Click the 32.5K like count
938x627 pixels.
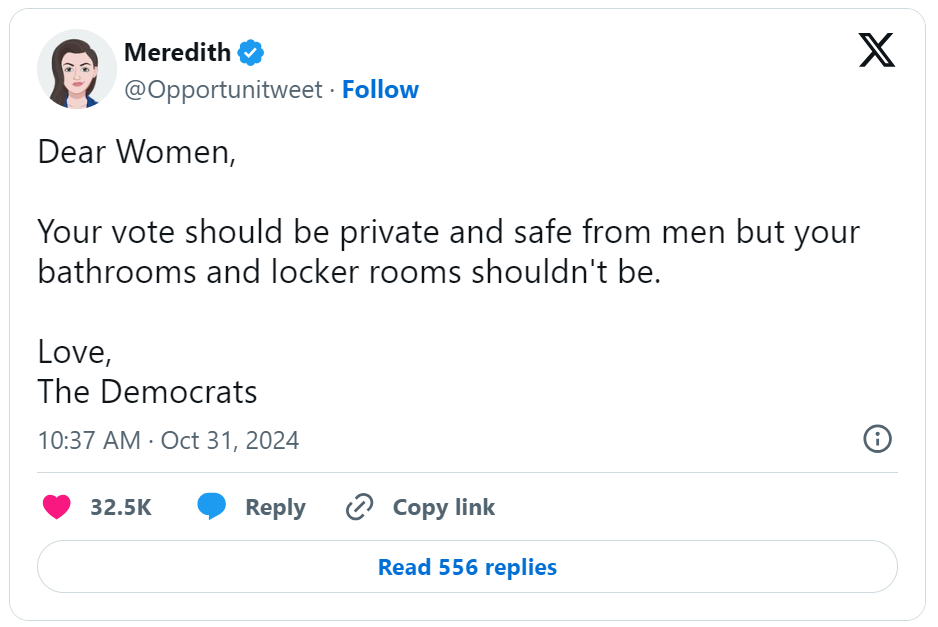[x=121, y=507]
